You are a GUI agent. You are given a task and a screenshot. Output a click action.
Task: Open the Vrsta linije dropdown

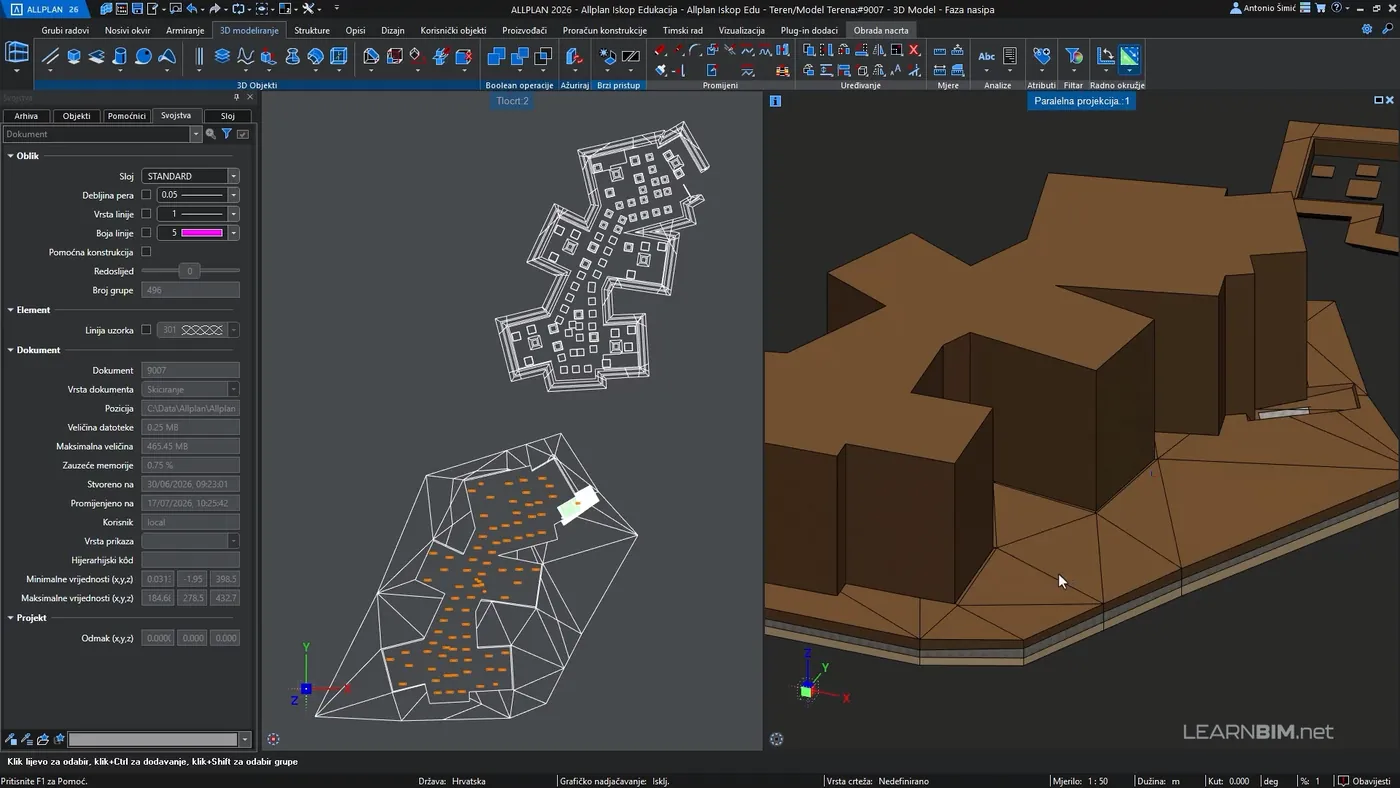click(x=233, y=214)
